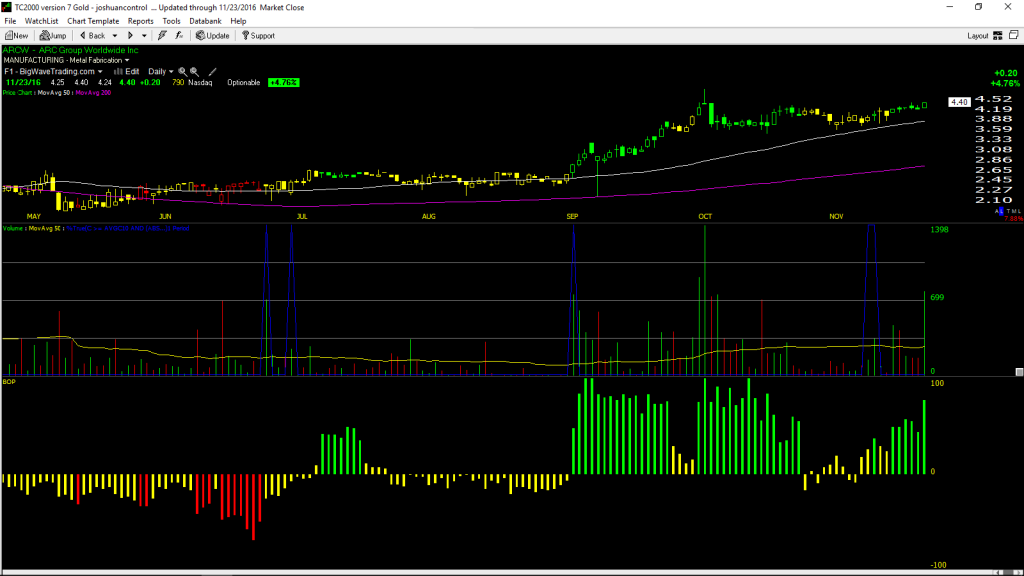Screen dimensions: 1024x576
Task: Click the green +4.76% percent change box
Action: [x=283, y=82]
